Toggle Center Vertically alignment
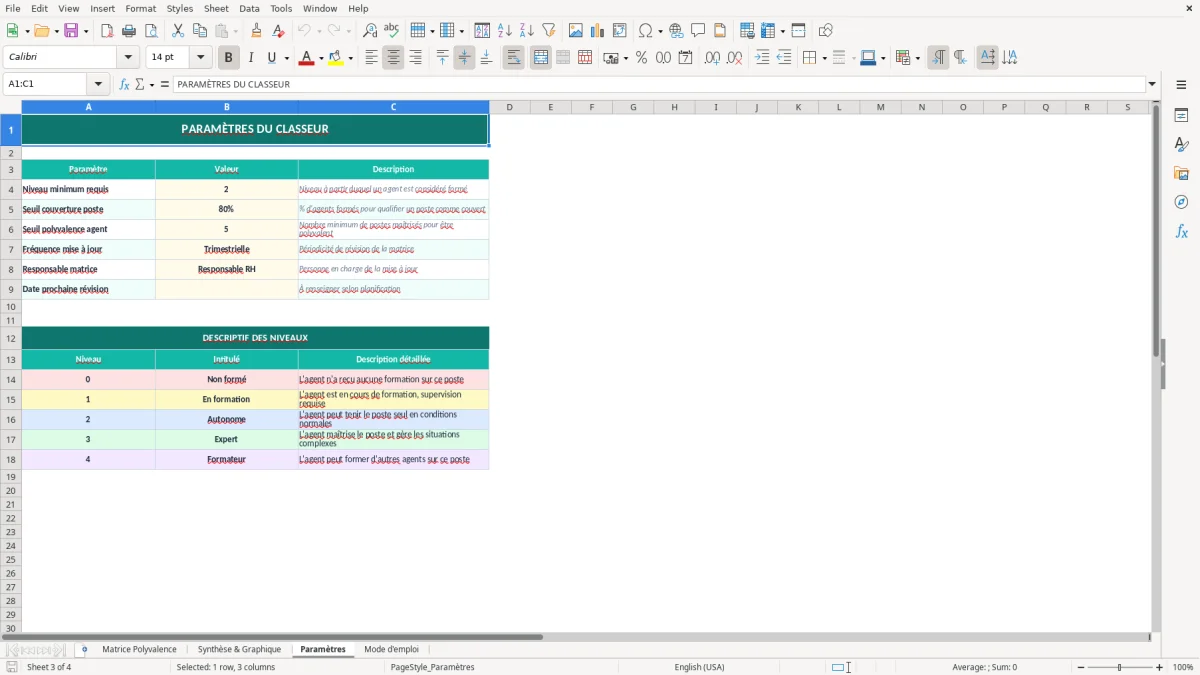 tap(464, 58)
